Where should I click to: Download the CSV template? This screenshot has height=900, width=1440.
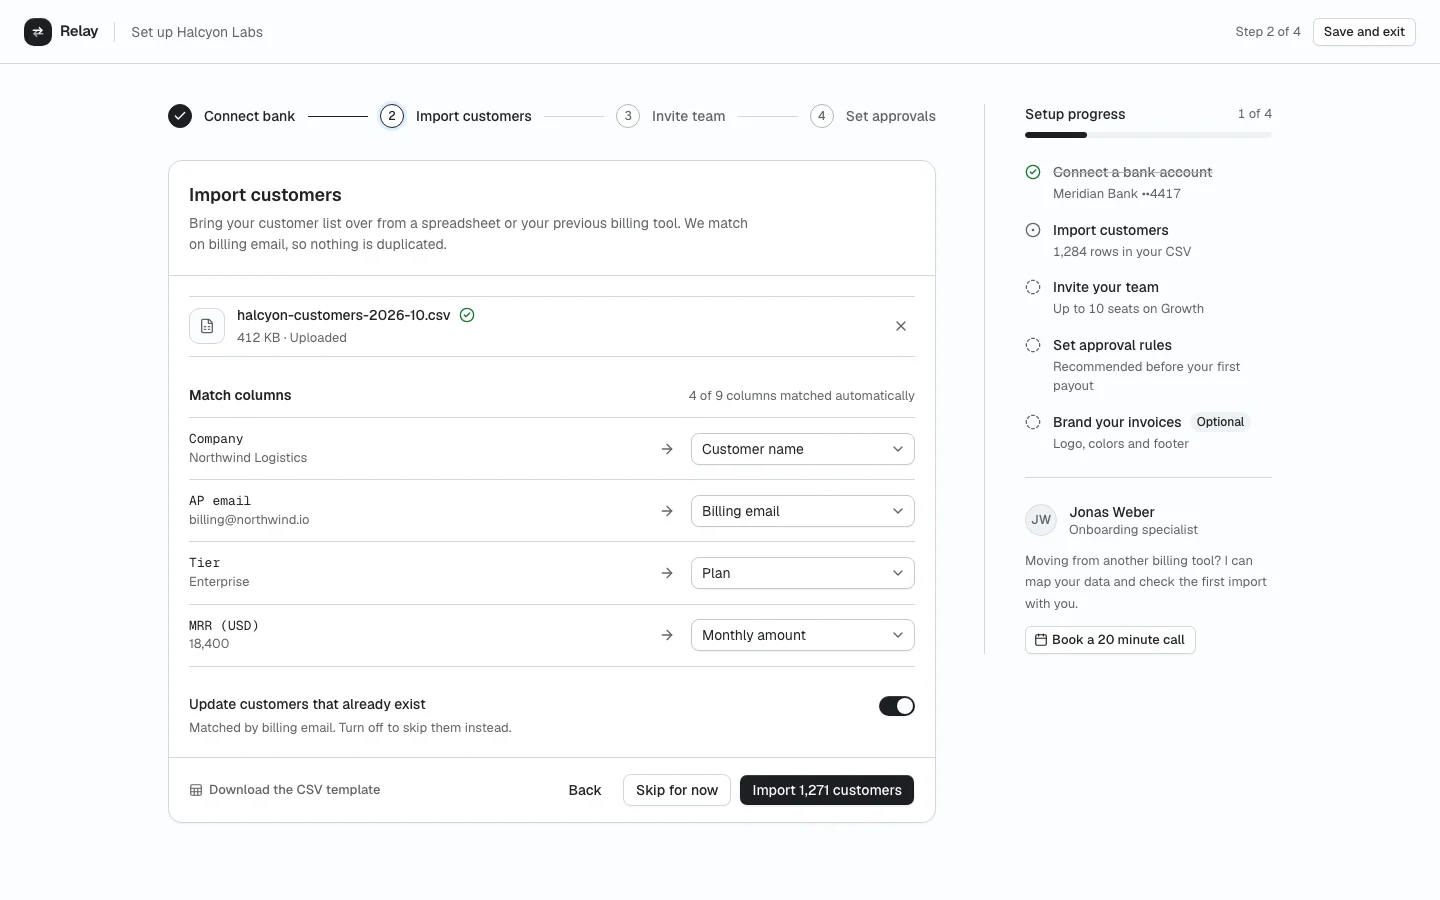click(x=285, y=790)
